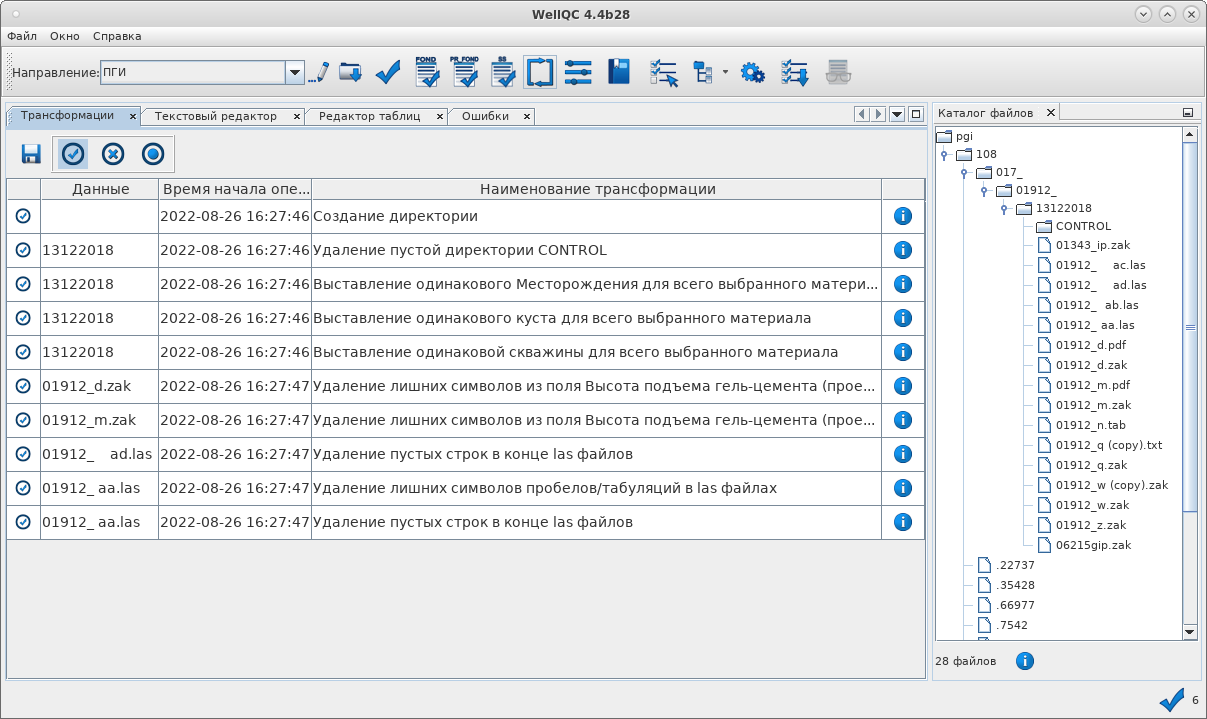Screen dimensions: 1207x719
Task: Toggle the X circle filter button
Action: point(113,153)
